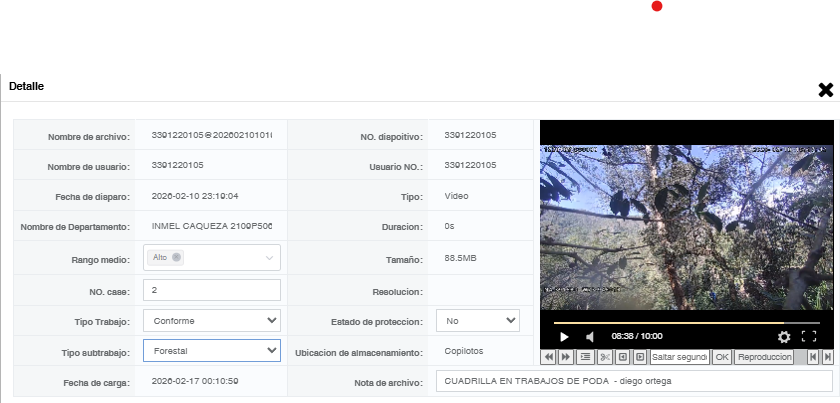The width and height of the screenshot is (840, 403).
Task: Click the Usuario NO. value 3301220105
Action: tap(470, 165)
